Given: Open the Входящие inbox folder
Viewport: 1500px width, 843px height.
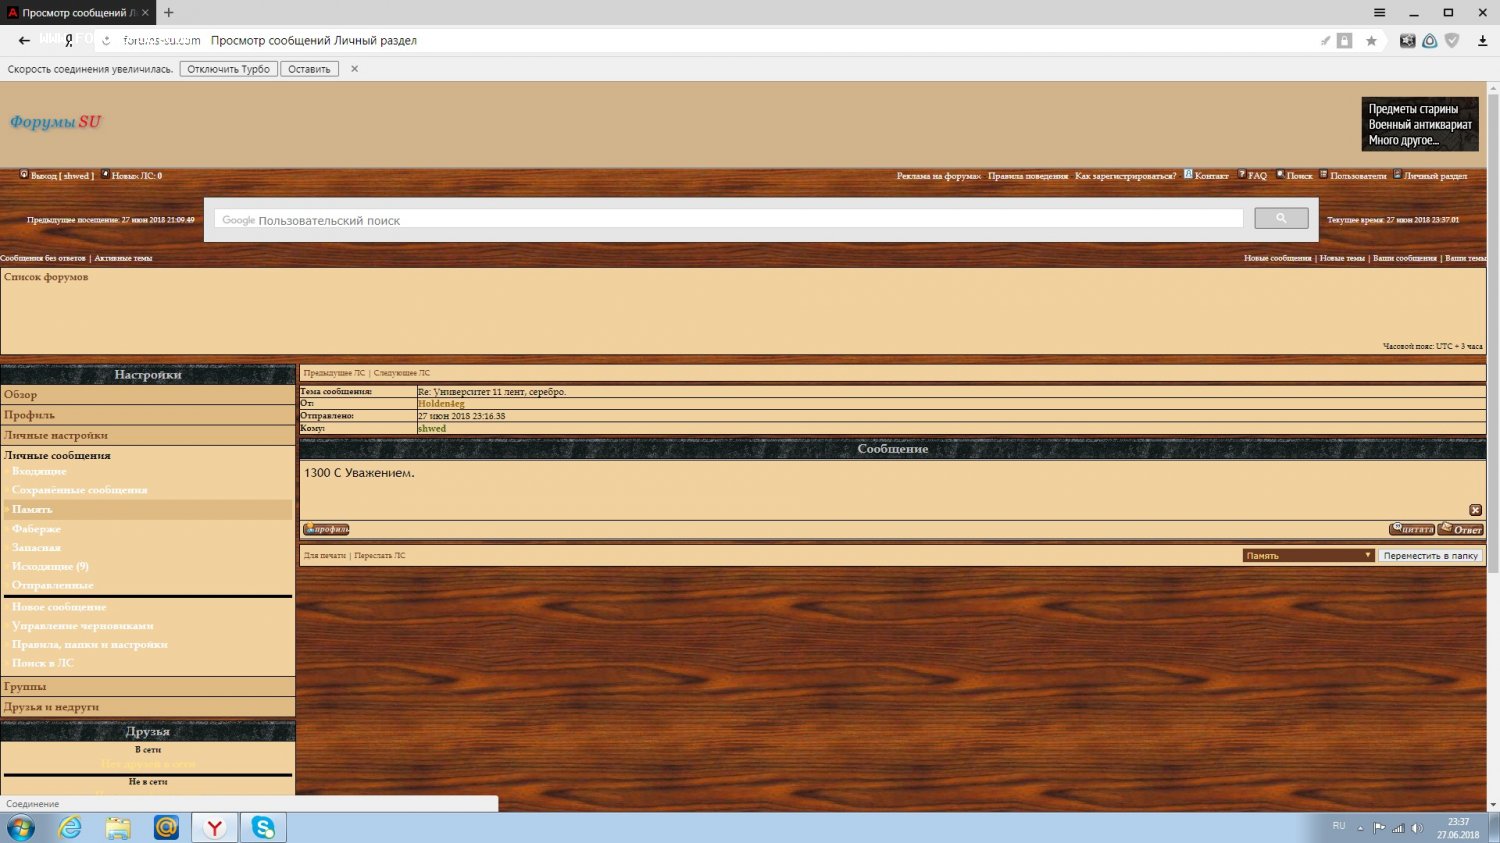Looking at the screenshot, I should [39, 471].
